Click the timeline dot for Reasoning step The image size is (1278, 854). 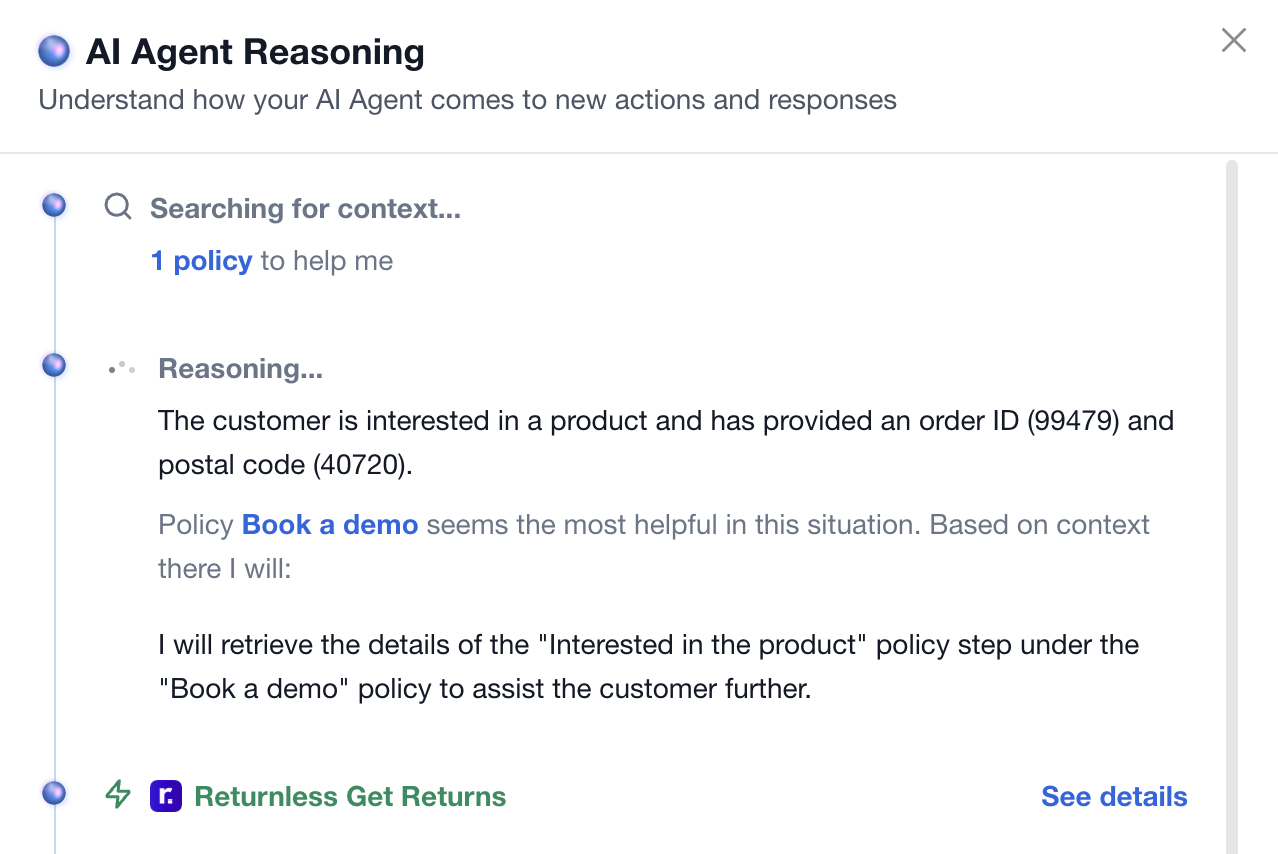click(x=54, y=365)
